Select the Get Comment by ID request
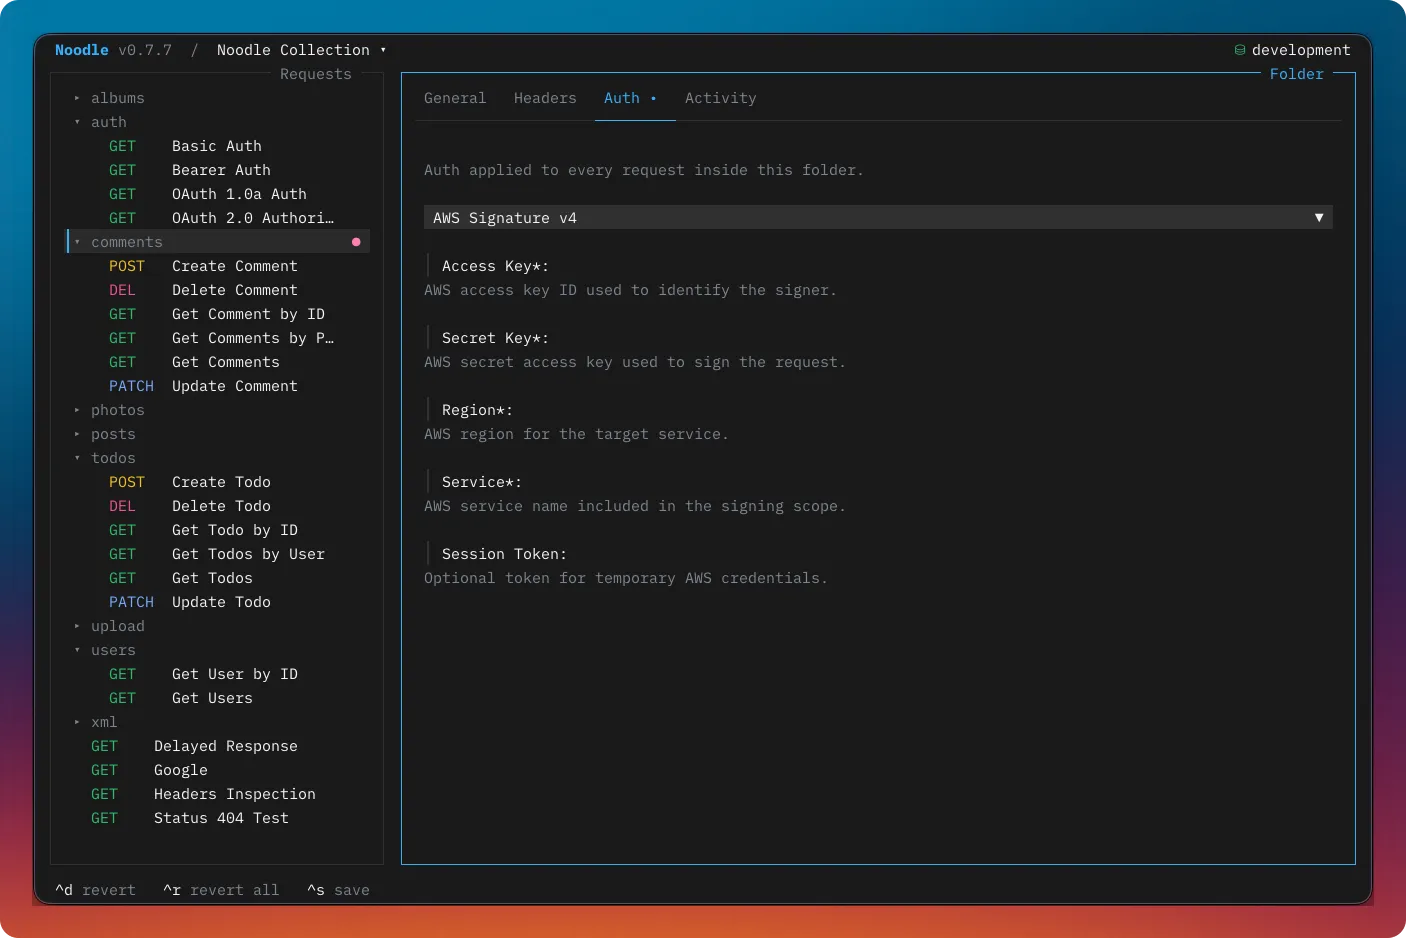The image size is (1406, 938). tap(218, 314)
